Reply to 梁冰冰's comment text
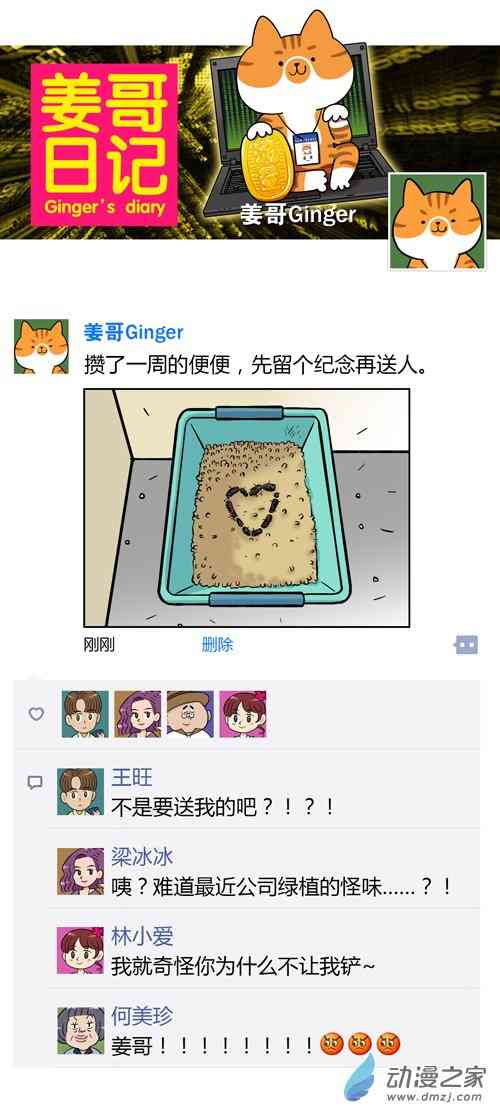Viewport: 500px width, 1115px height. 282,887
